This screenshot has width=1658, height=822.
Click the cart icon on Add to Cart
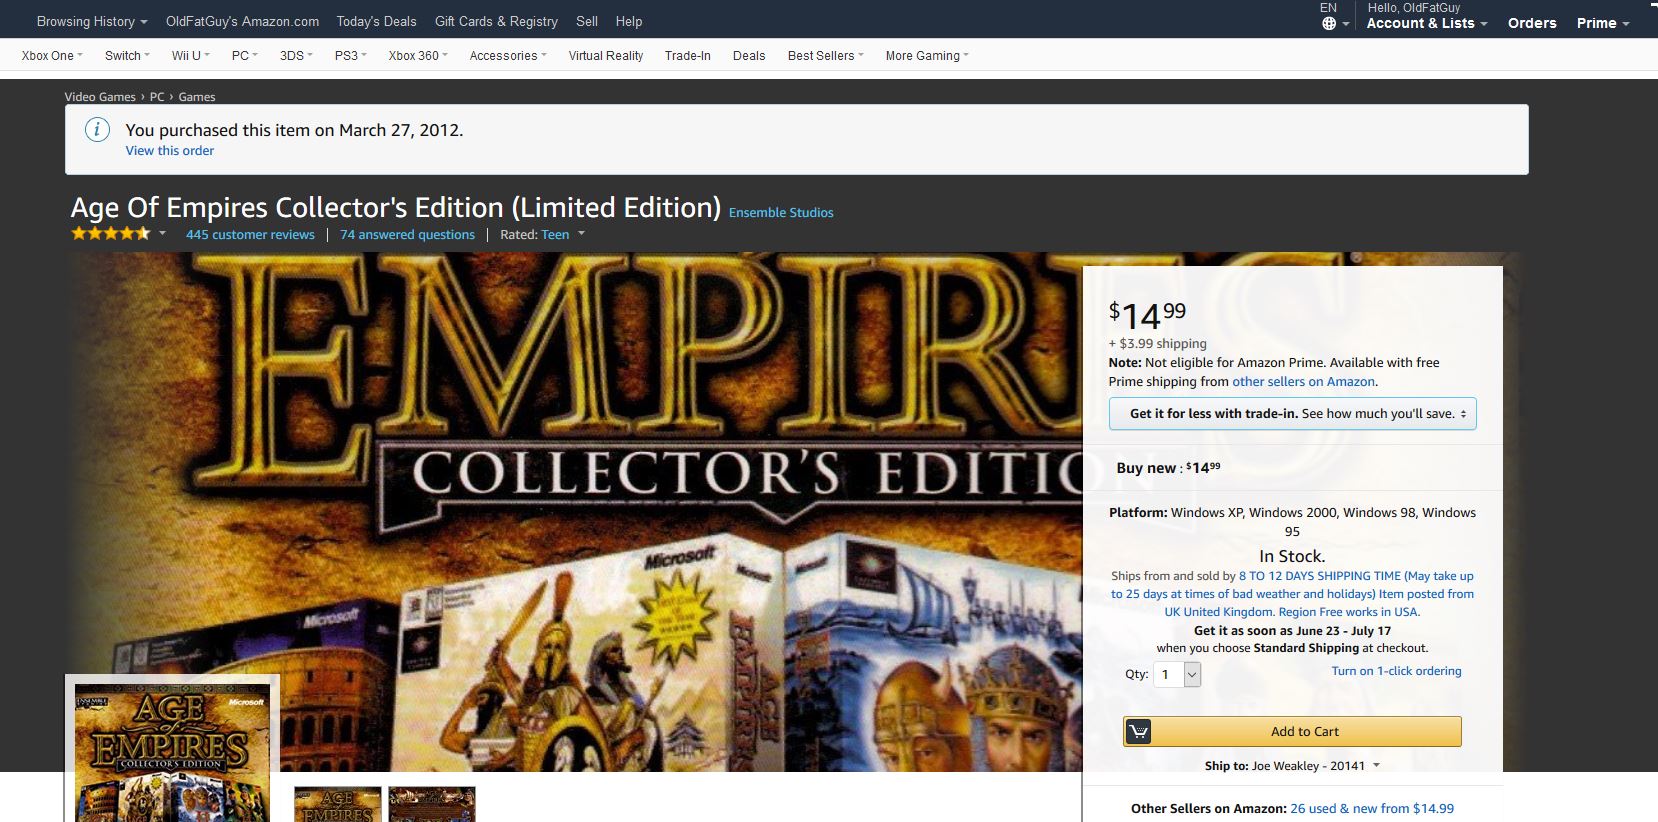[x=1138, y=731]
